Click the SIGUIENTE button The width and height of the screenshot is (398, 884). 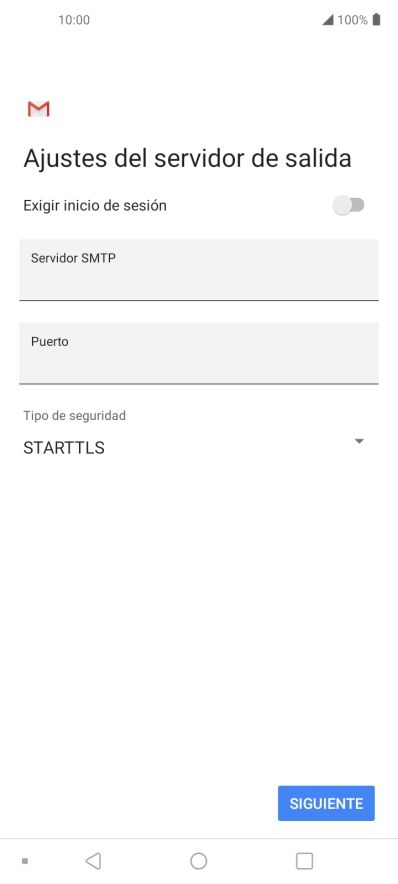click(x=326, y=803)
